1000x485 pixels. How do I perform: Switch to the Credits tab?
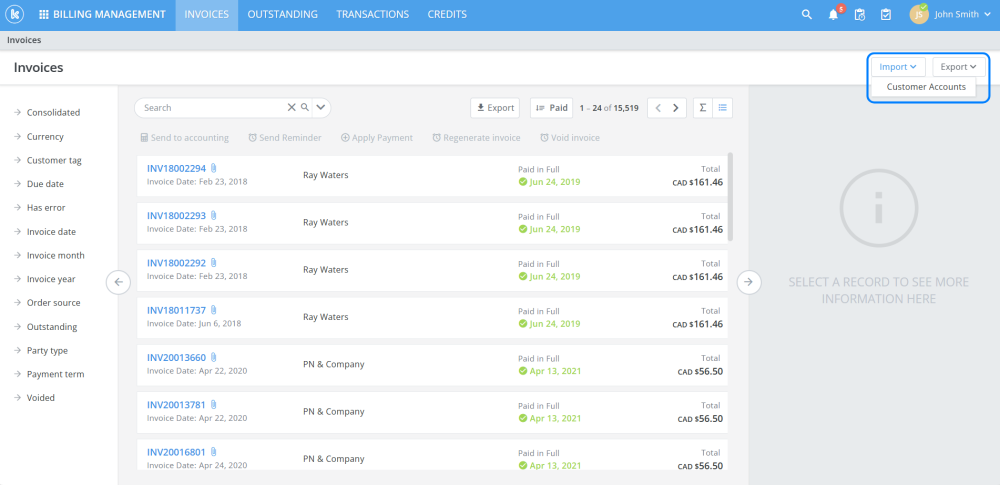tap(447, 15)
